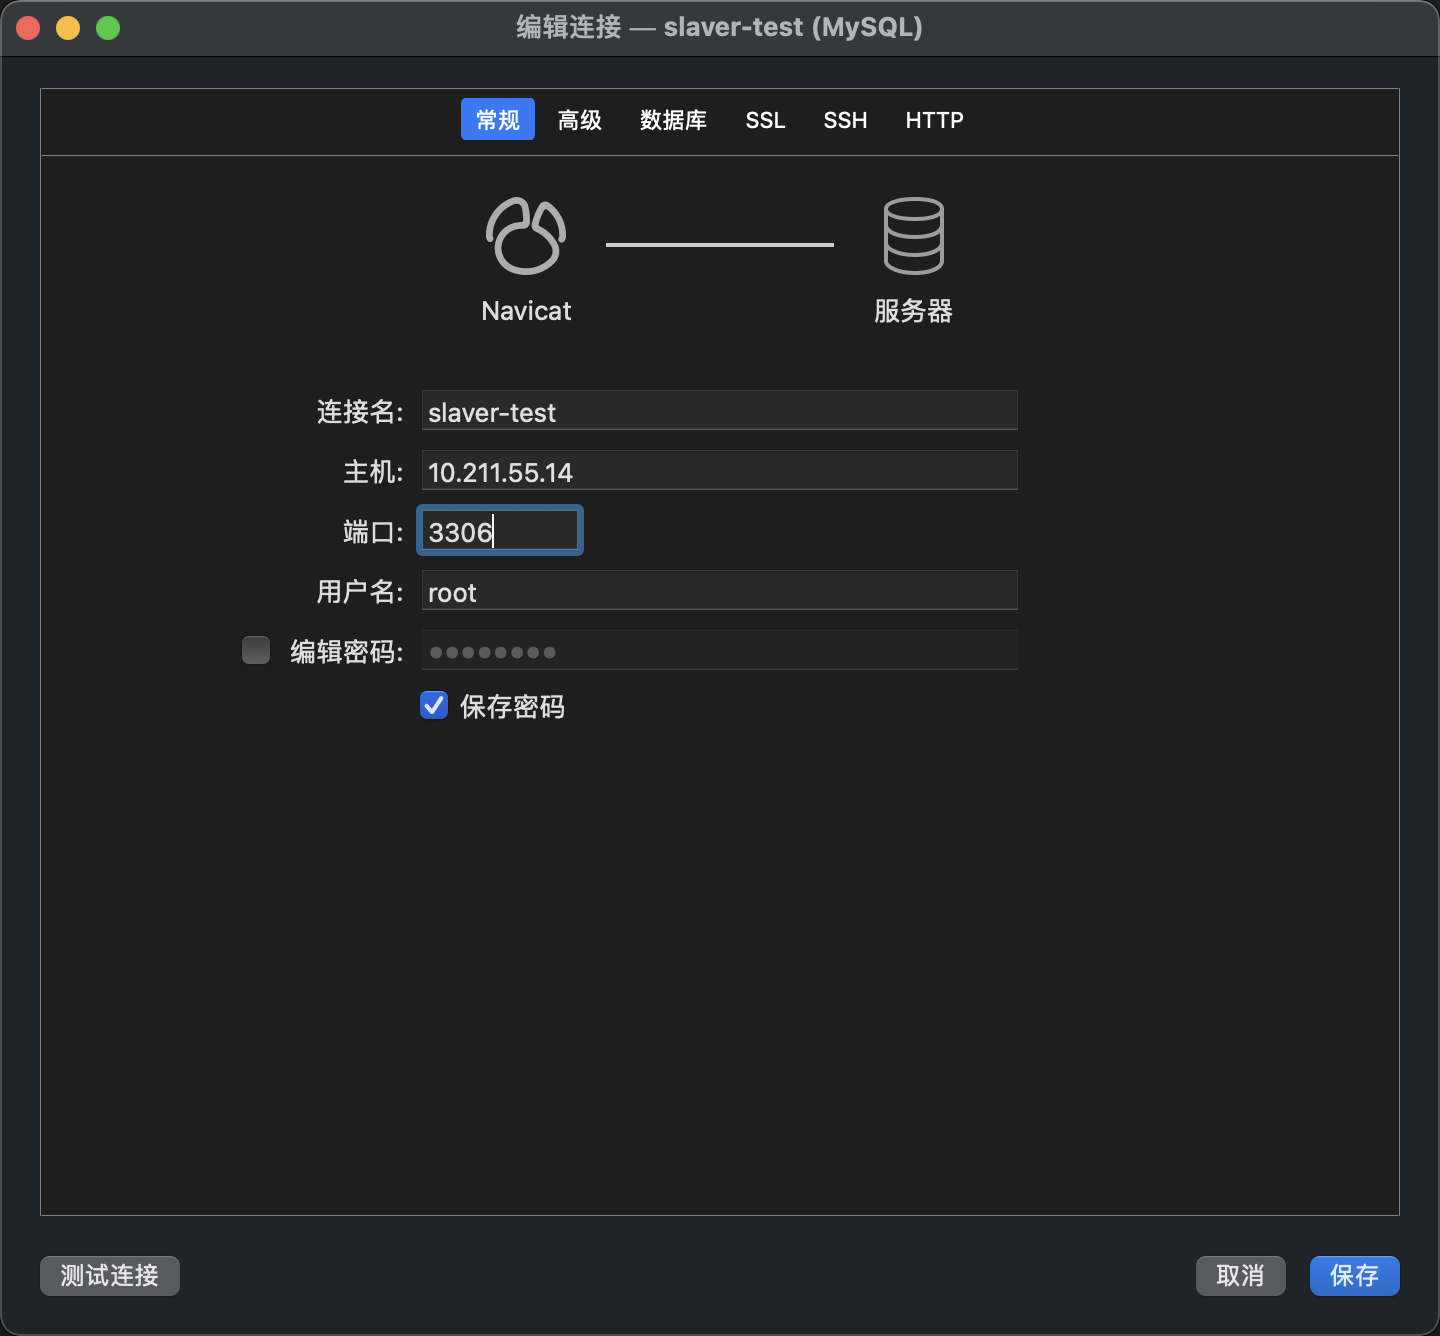Click the 用户名 field containing root
Viewport: 1440px width, 1336px height.
click(719, 591)
